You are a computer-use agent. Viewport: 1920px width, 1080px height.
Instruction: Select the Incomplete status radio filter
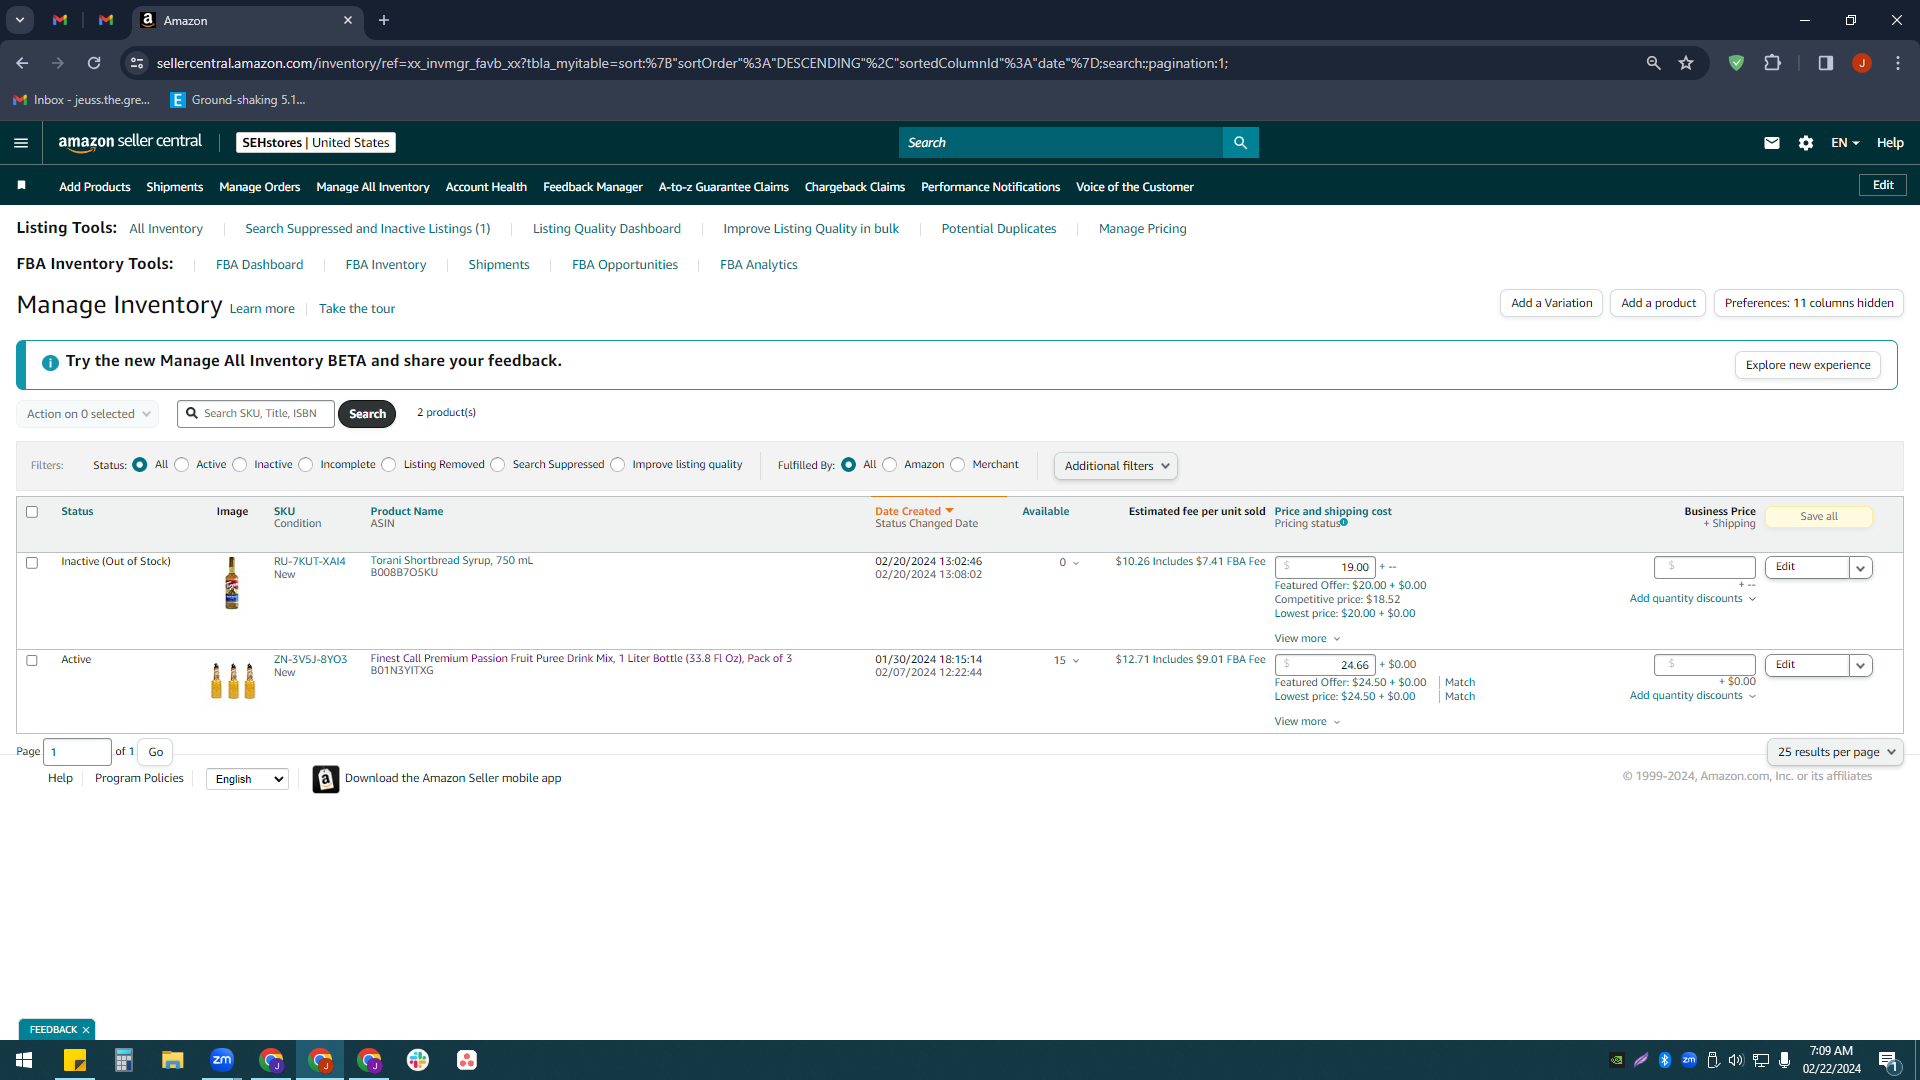coord(306,465)
